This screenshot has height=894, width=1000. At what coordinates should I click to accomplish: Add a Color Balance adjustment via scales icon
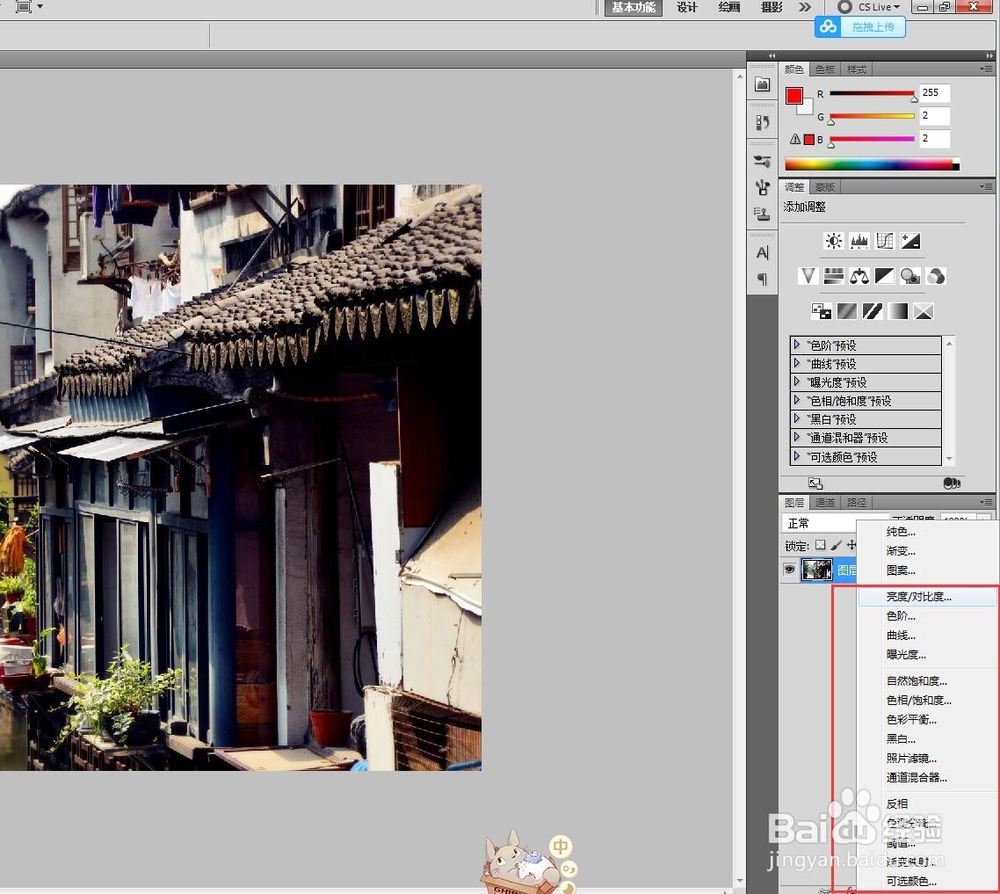point(859,275)
